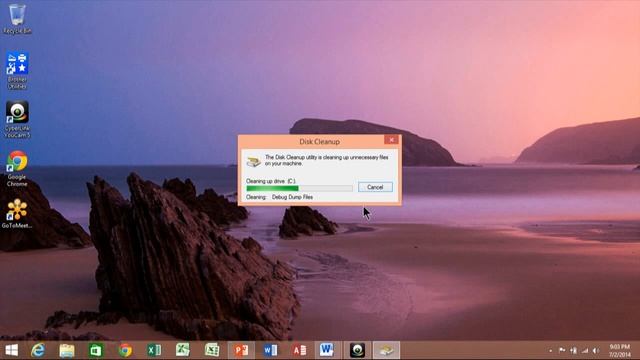Launch Internet Explorer from the taskbar
Viewport: 640px width, 360px height.
pyautogui.click(x=38, y=350)
